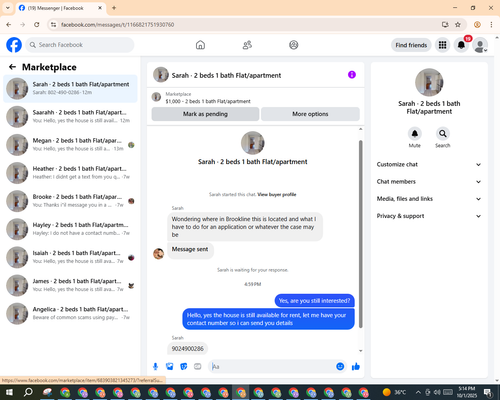Reload the page with browser refresh button
Viewport: 500px width, 400px height.
(37, 24)
